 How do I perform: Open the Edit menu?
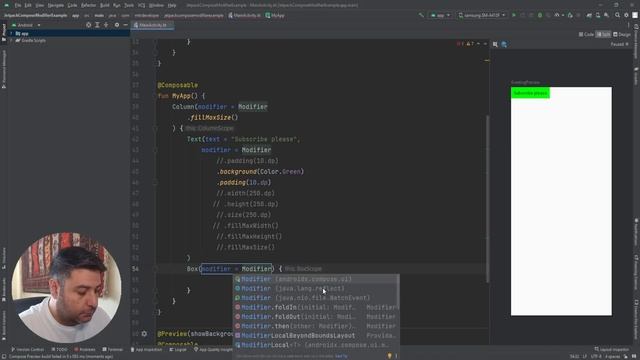pos(28,5)
